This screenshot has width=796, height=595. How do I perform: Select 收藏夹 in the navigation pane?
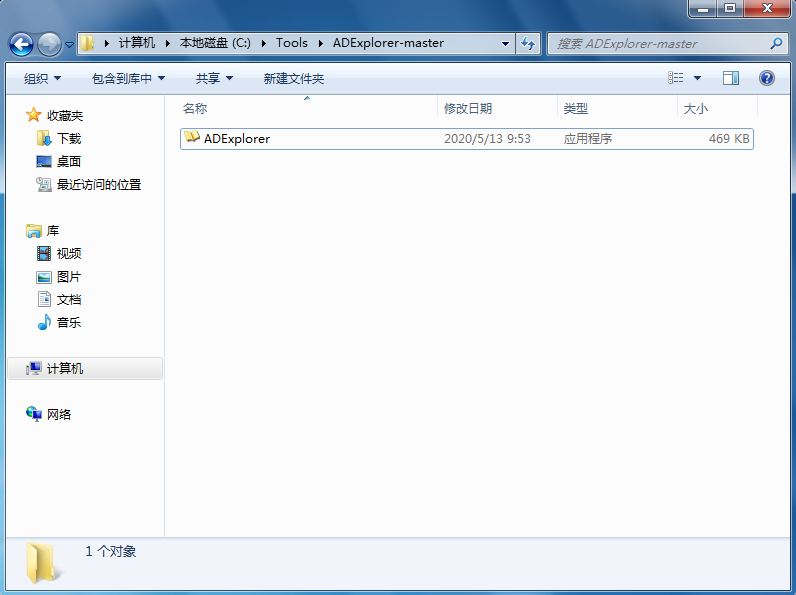pos(64,116)
